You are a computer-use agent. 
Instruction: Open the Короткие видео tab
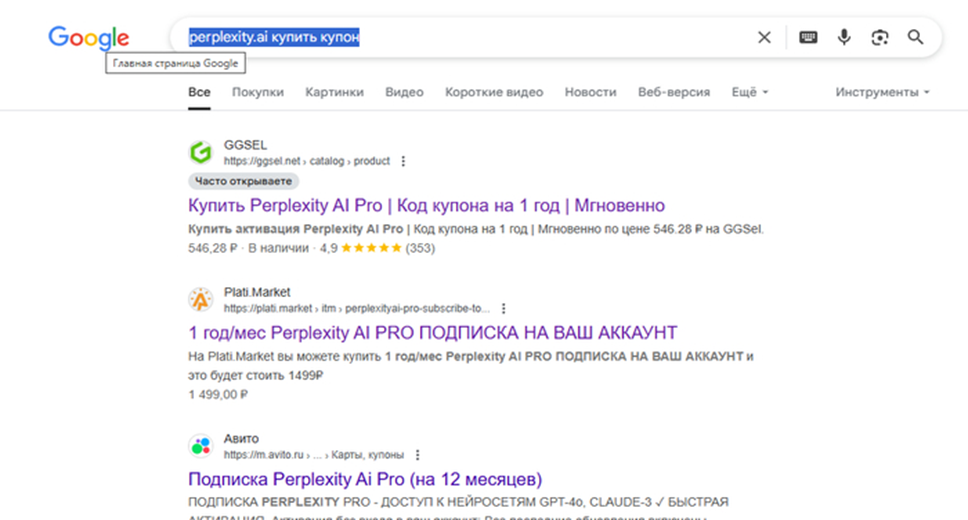point(494,92)
